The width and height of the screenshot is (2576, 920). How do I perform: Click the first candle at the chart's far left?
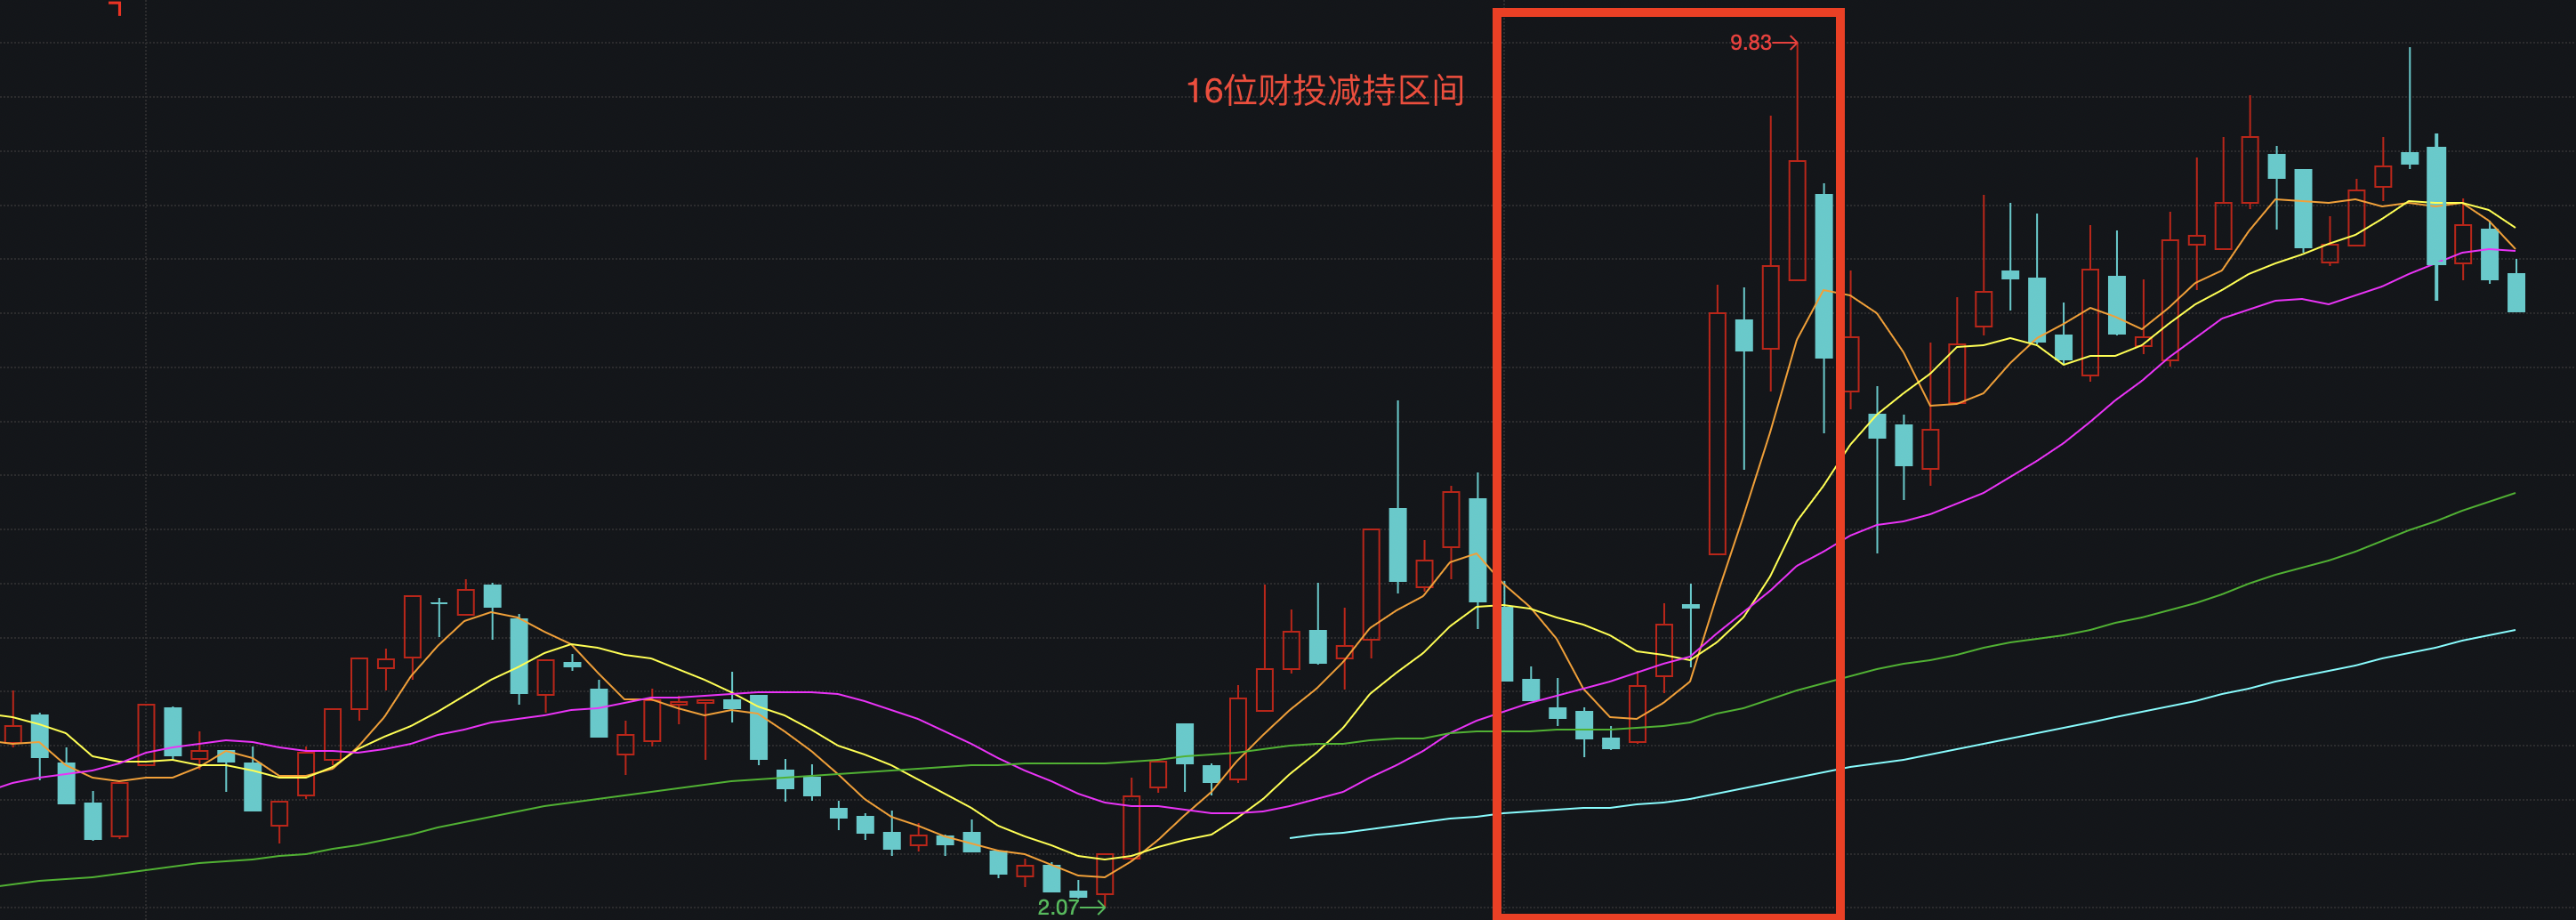[x=13, y=734]
